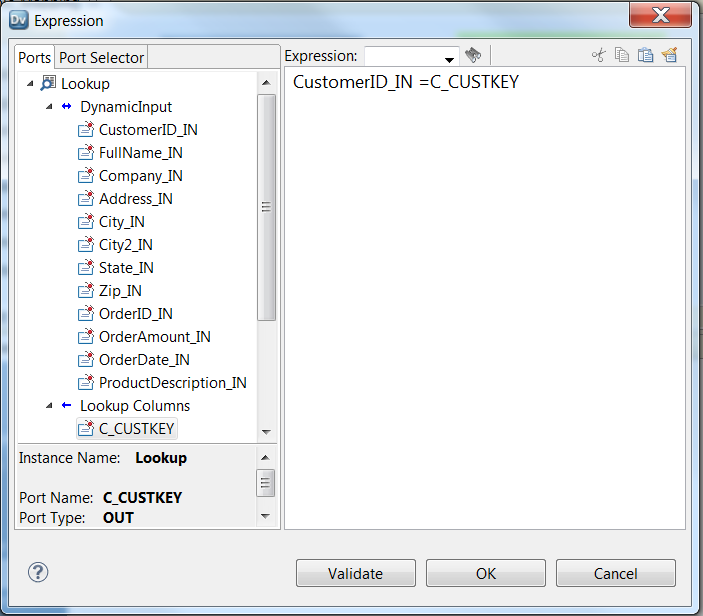The height and width of the screenshot is (616, 703).
Task: Switch to the Port Selector tab
Action: click(x=102, y=57)
